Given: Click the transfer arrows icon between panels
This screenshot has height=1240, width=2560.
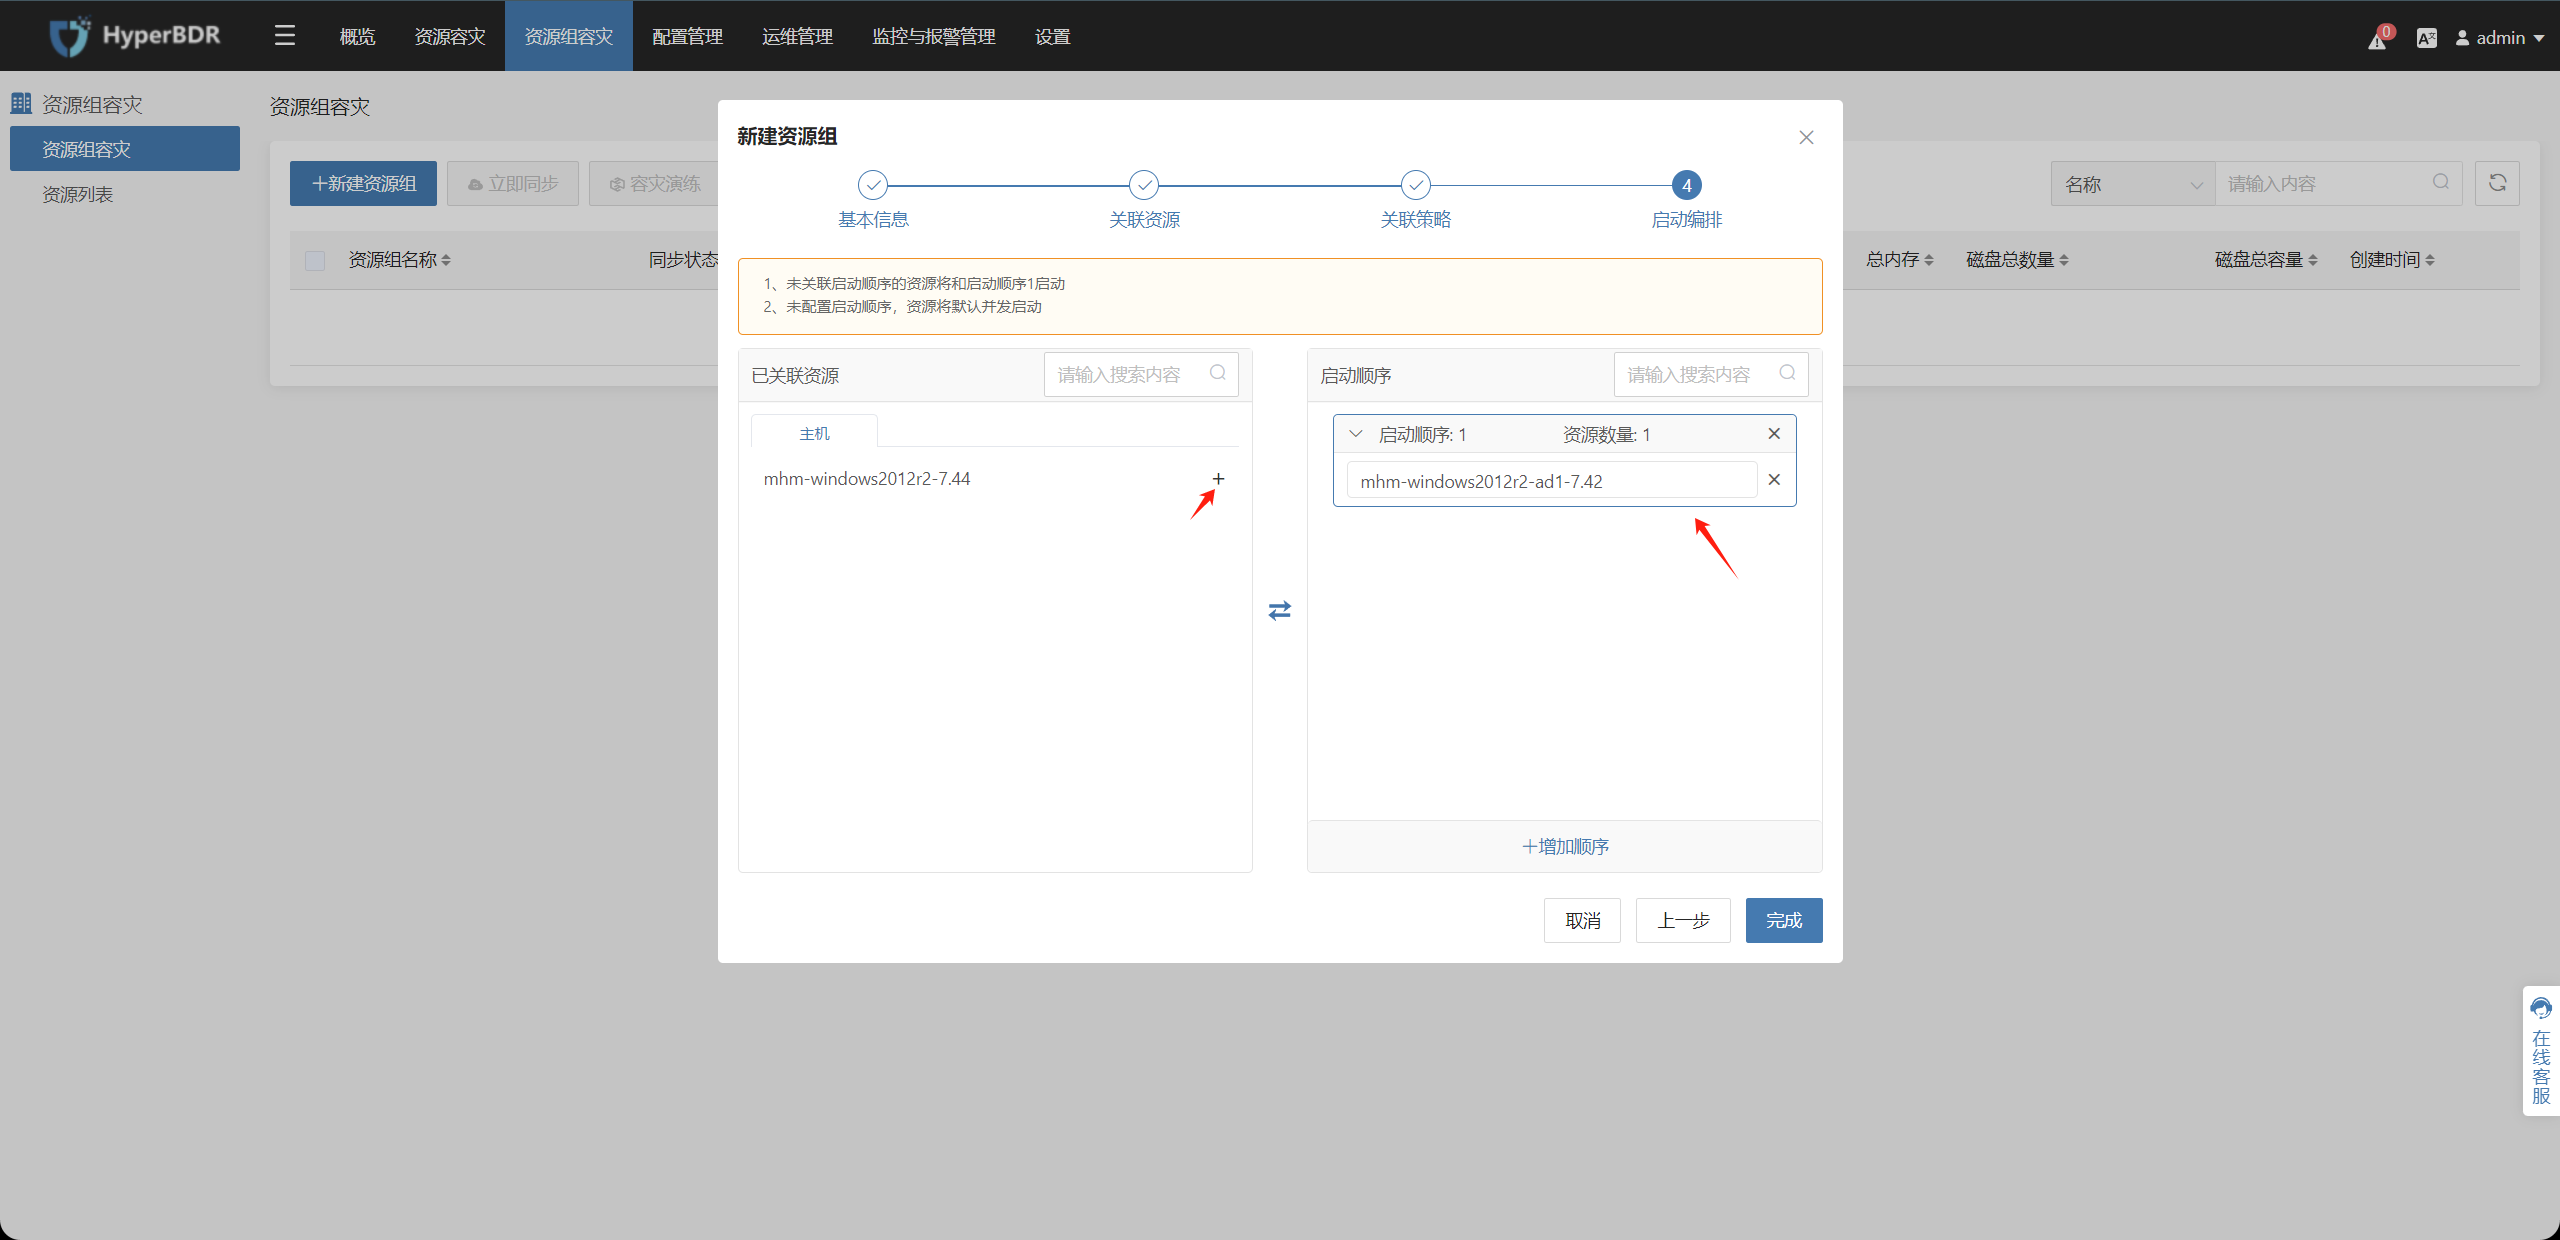Looking at the screenshot, I should click(1279, 610).
